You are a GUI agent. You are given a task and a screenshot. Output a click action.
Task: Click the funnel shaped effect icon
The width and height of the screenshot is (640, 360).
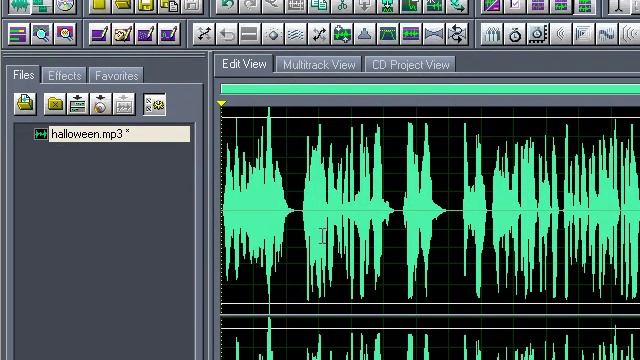click(x=364, y=34)
